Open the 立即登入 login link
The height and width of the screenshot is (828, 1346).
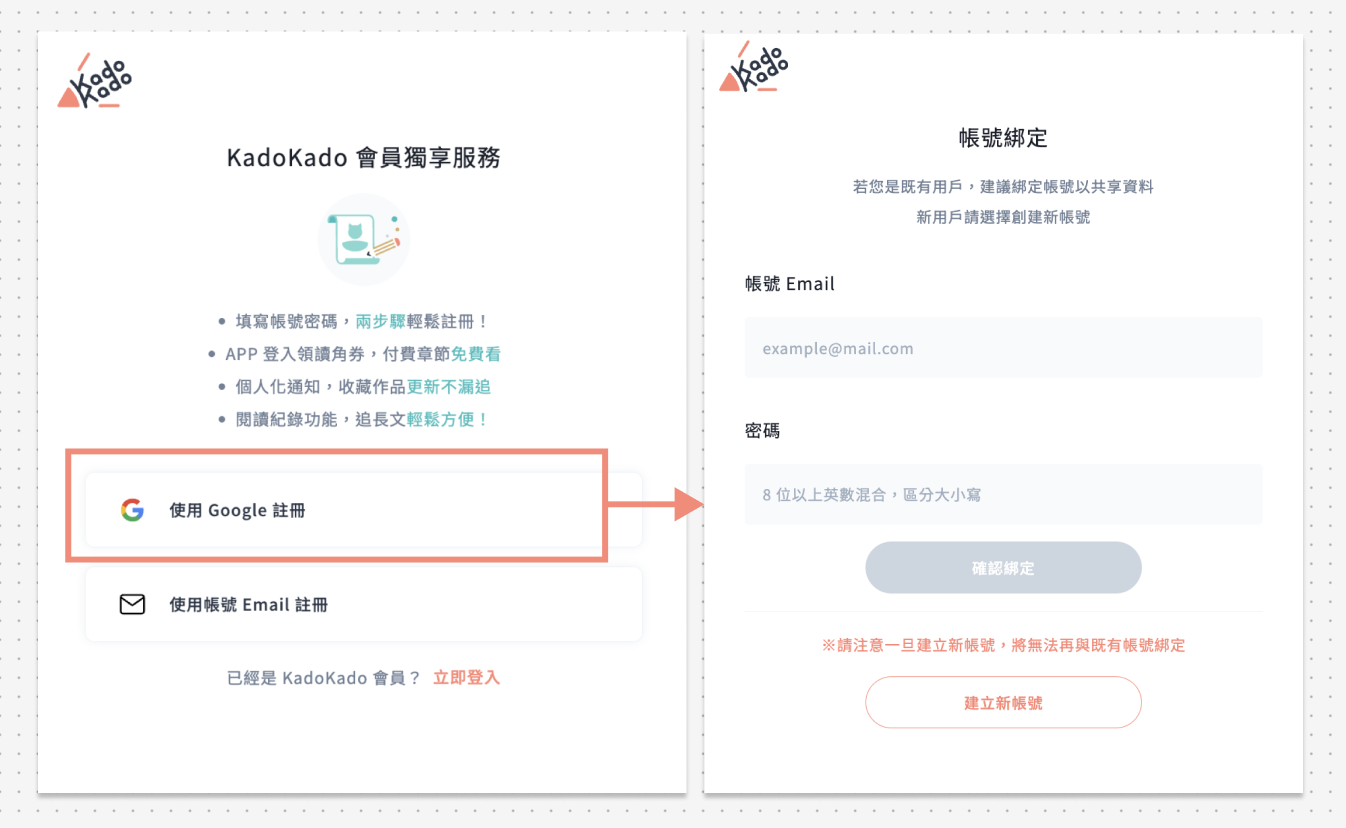(466, 678)
